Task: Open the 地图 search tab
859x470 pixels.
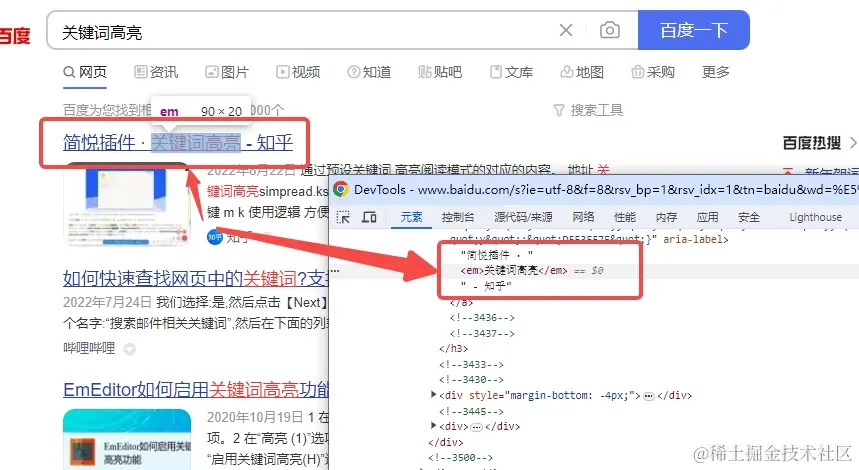Action: [x=582, y=72]
